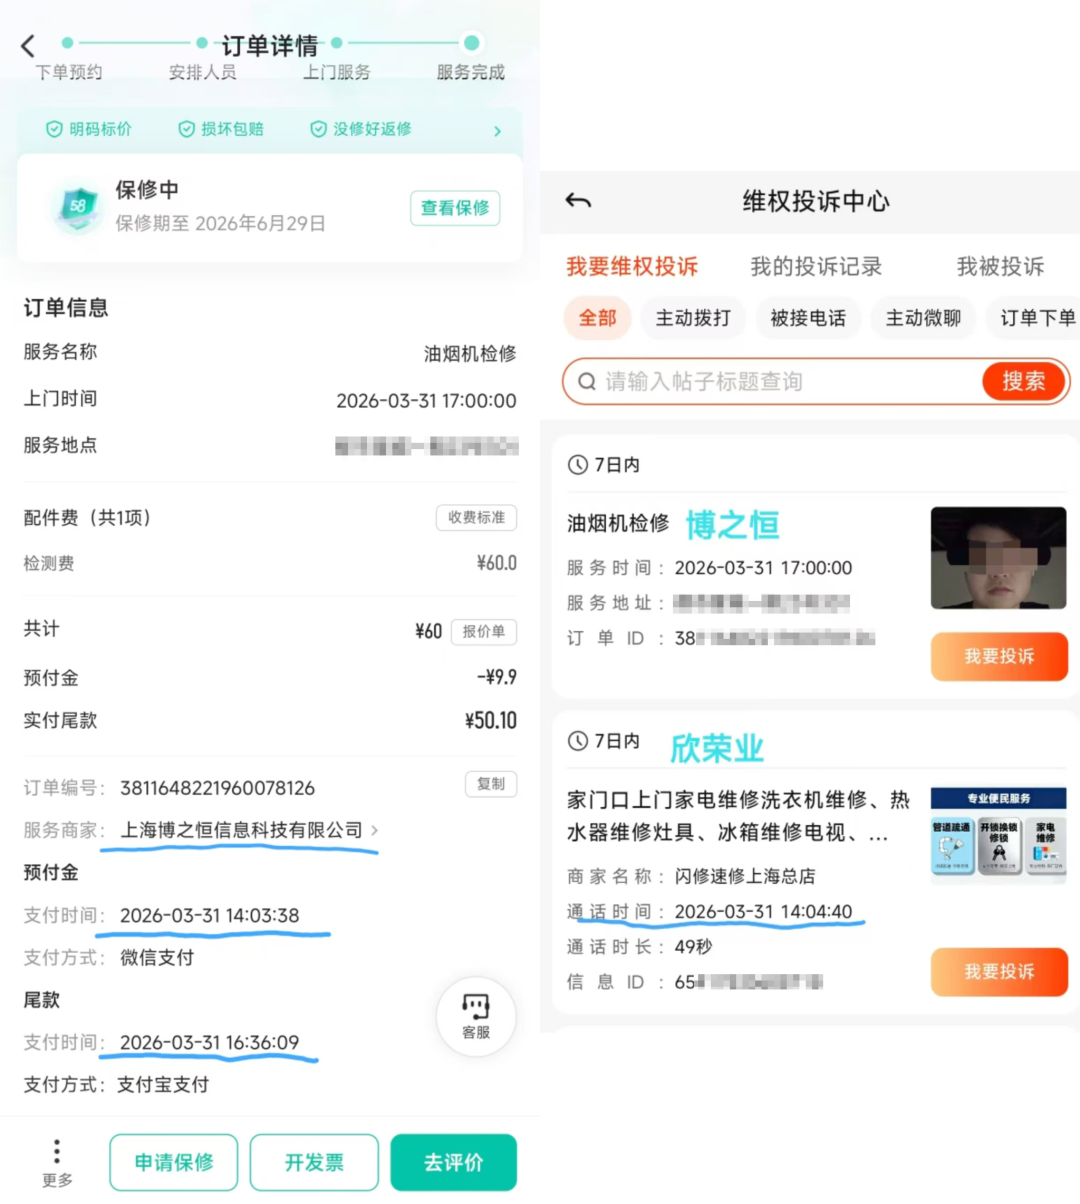Switch to 我被投诉 tab
Screen dimensions: 1080x1204
point(1000,266)
